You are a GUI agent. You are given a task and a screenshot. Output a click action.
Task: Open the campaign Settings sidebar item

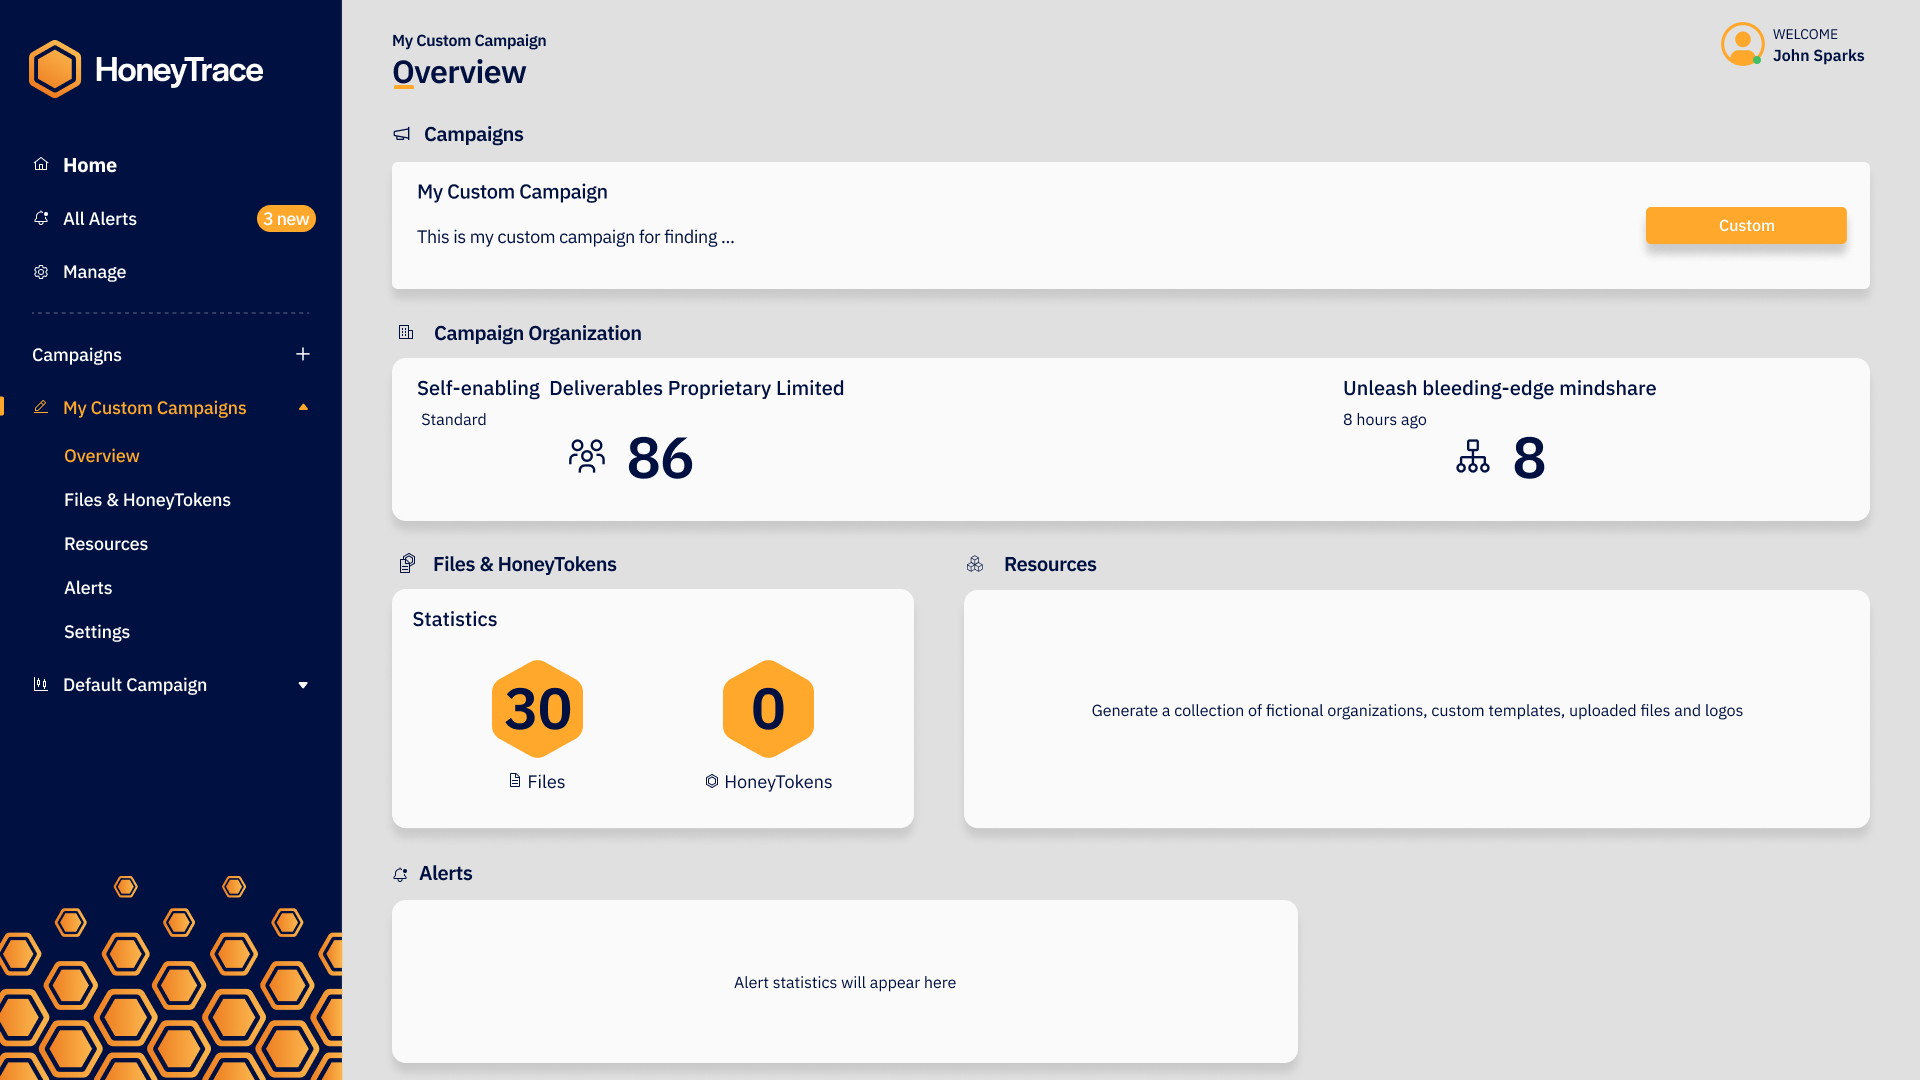(97, 632)
